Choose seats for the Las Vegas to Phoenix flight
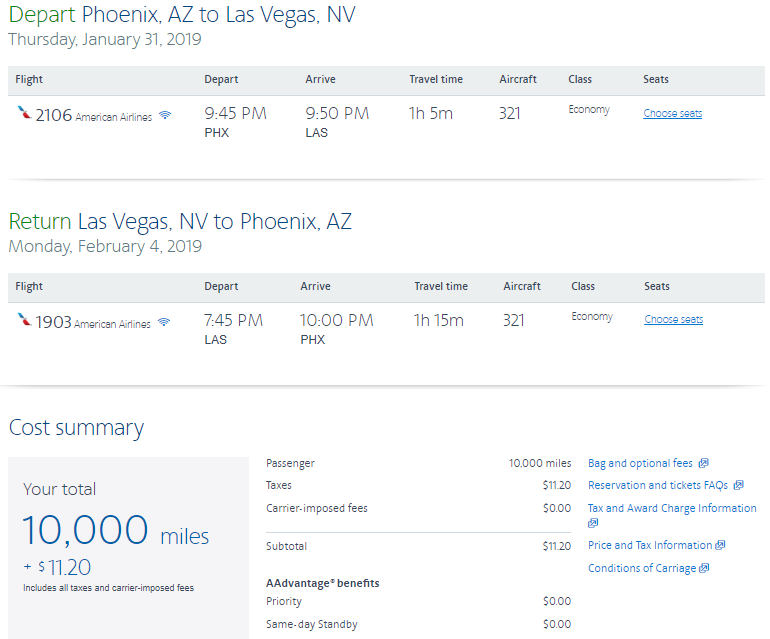The height and width of the screenshot is (639, 770). coord(673,320)
